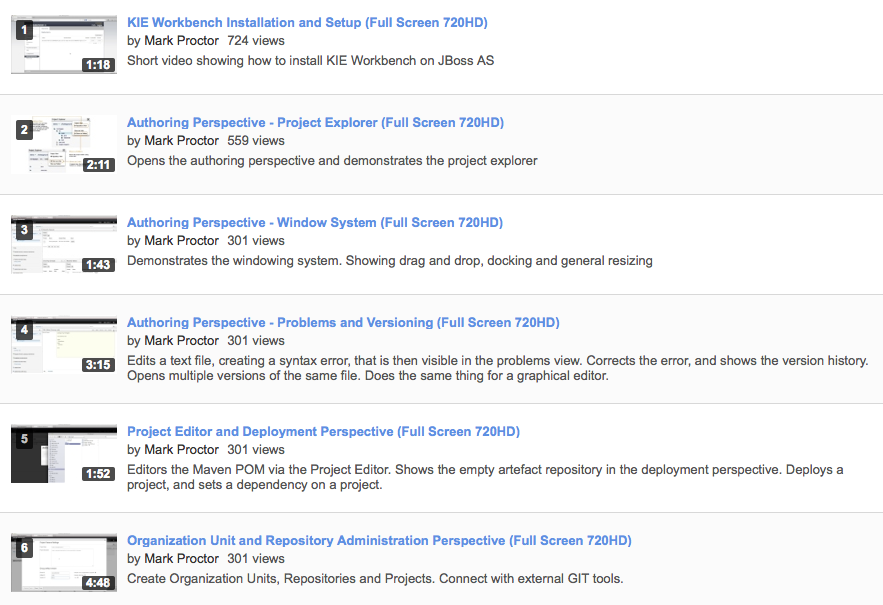Screen dimensions: 883x605
Task: Open KIE Workbench Installation and Setup video
Action: click(307, 23)
